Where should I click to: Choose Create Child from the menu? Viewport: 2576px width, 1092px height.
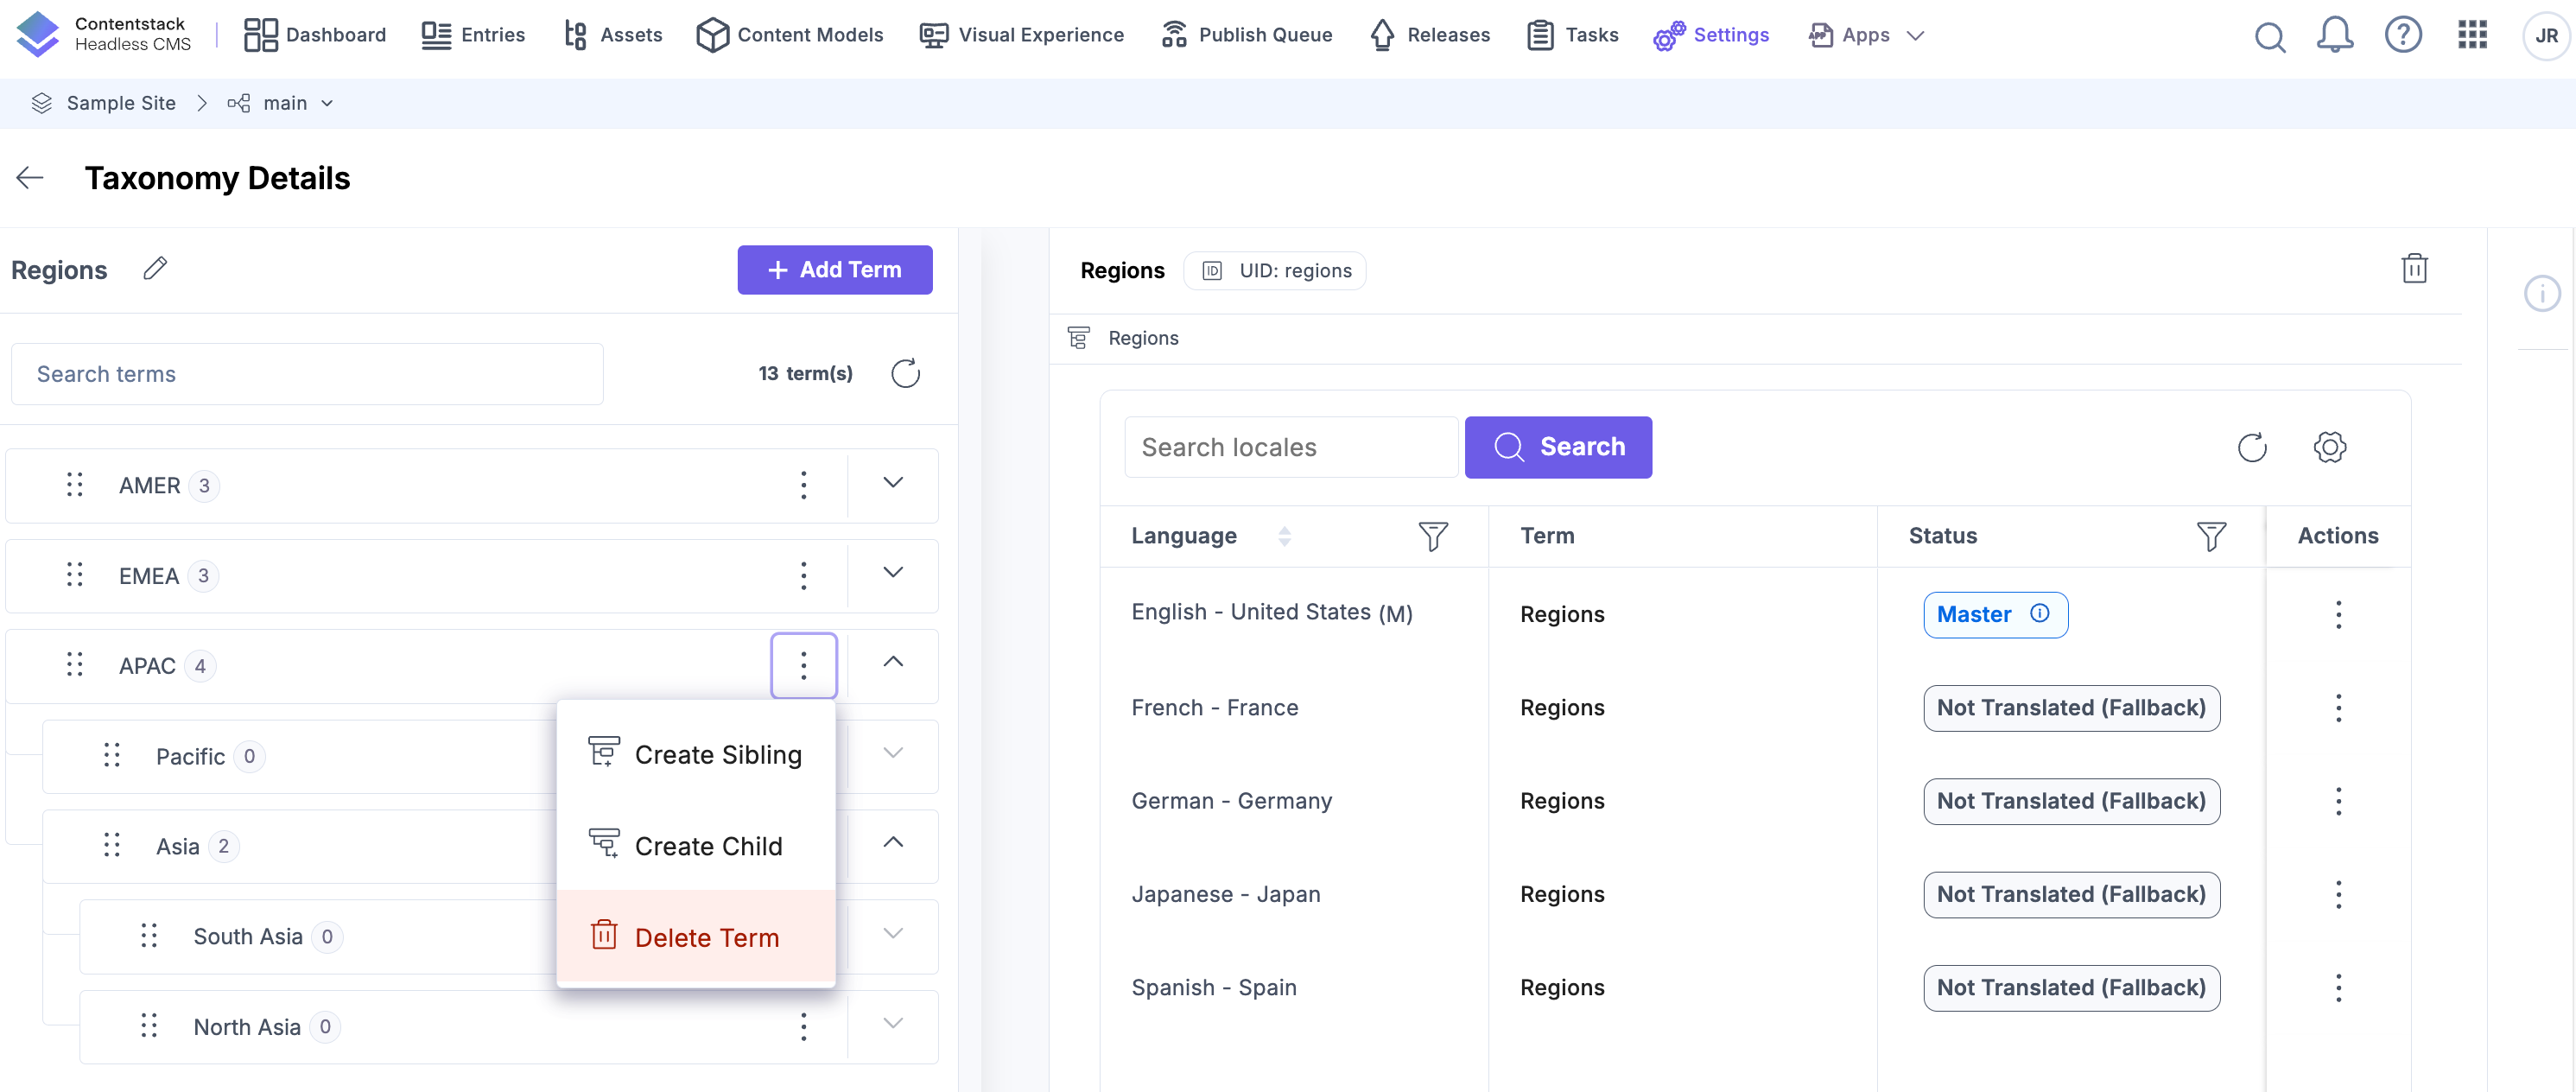[707, 846]
